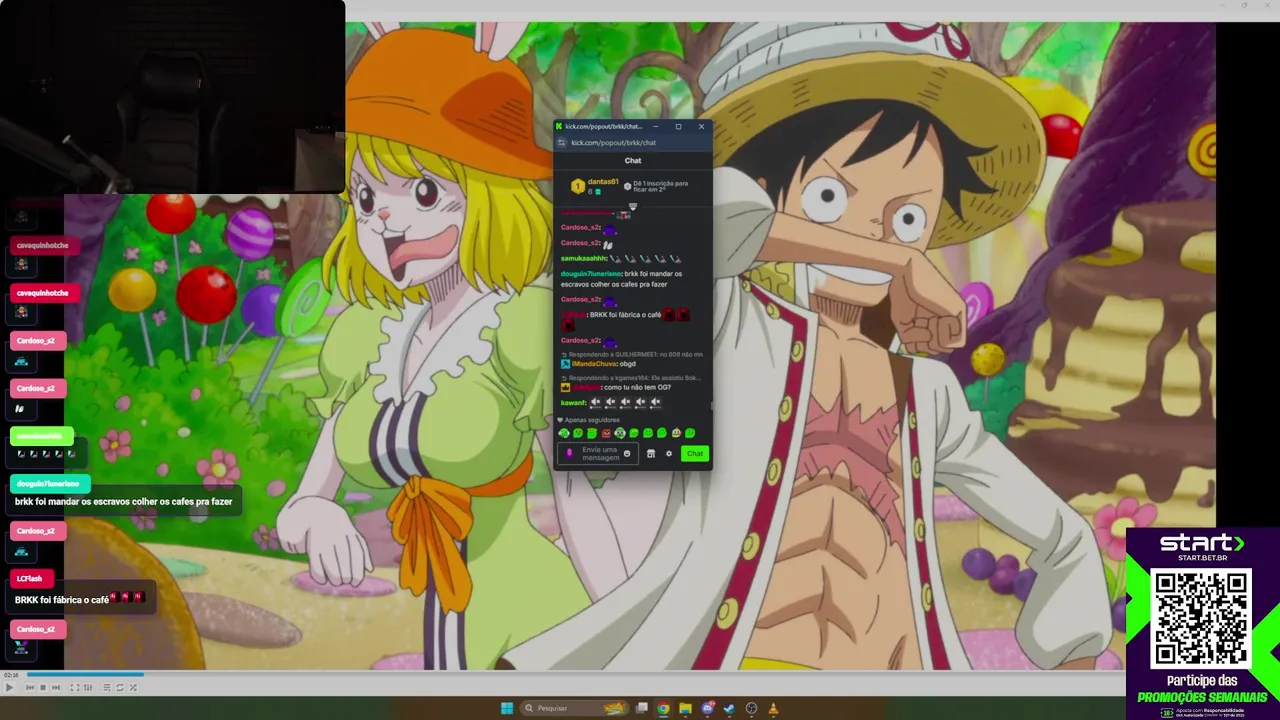The height and width of the screenshot is (720, 1280).
Task: Click 'brkk foi mandar os escravos' overlay message
Action: tap(123, 502)
